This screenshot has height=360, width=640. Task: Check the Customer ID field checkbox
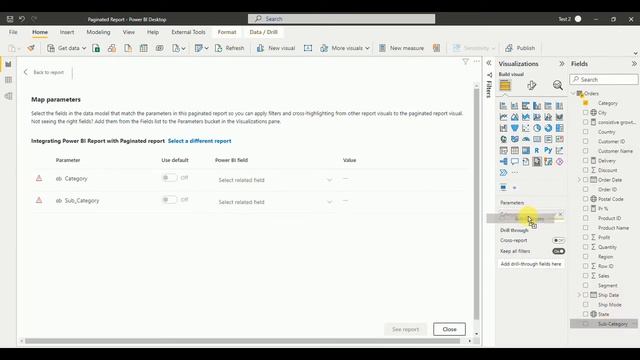pyautogui.click(x=585, y=141)
